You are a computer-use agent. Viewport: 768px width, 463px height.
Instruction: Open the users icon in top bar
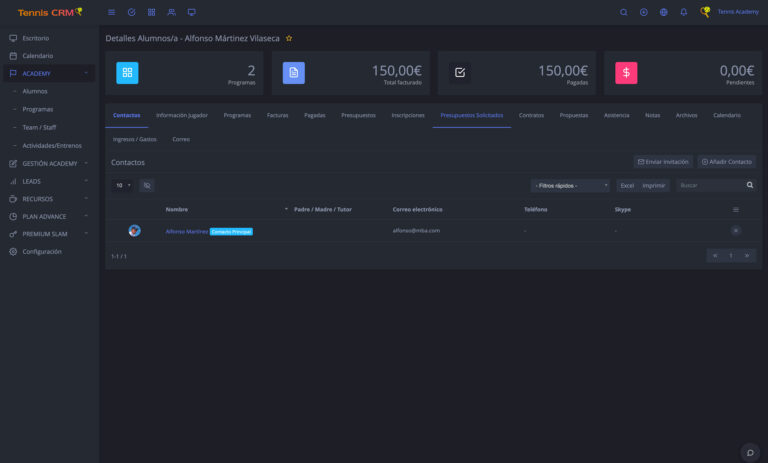click(171, 12)
